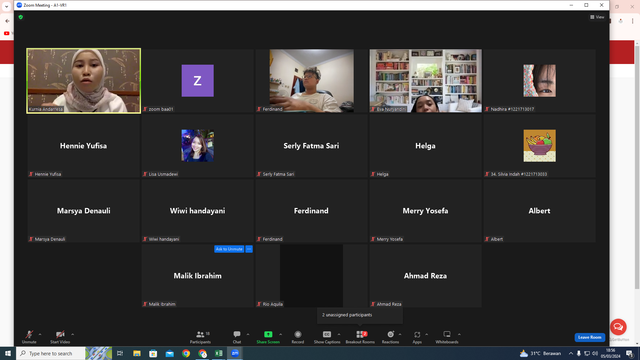640x360 pixels.
Task: Switch to Zoom icon in the taskbar
Action: tap(235, 353)
